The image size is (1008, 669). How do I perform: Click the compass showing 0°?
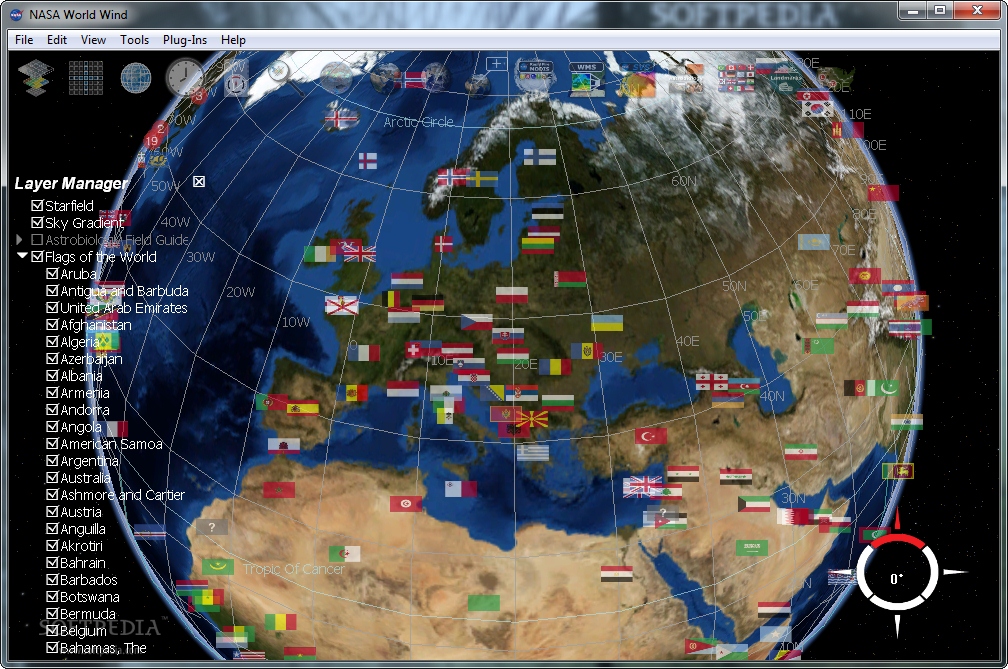pyautogui.click(x=896, y=573)
